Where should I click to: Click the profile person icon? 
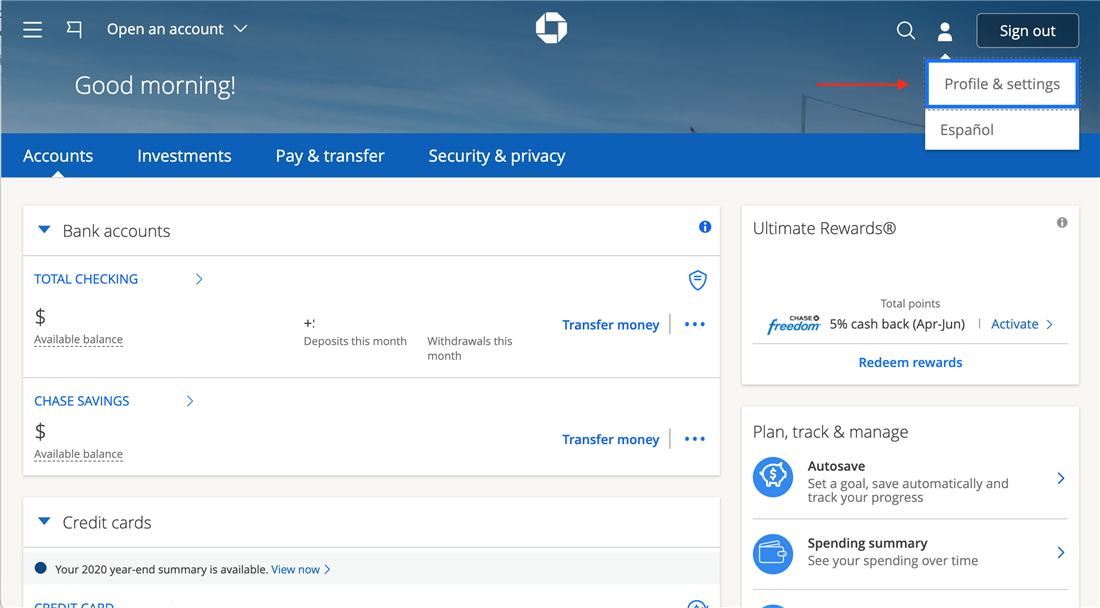pyautogui.click(x=945, y=30)
